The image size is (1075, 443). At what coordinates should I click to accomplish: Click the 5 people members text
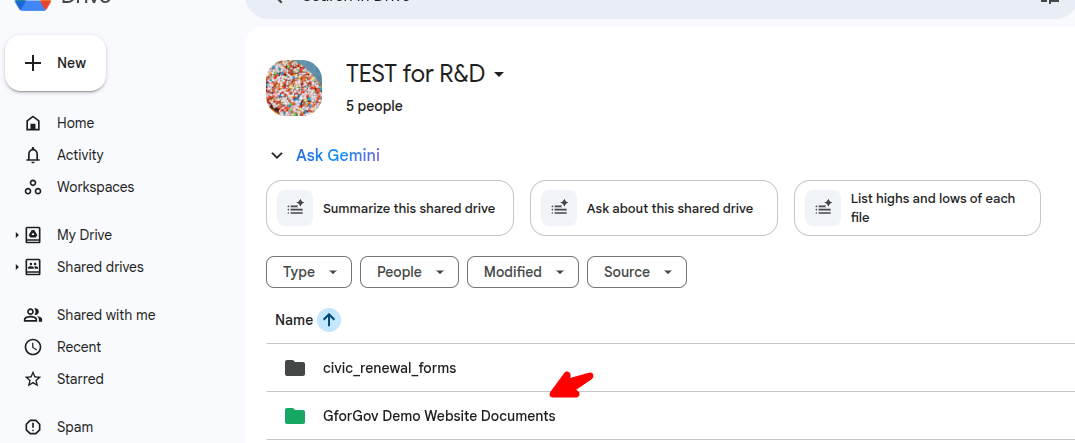[374, 106]
